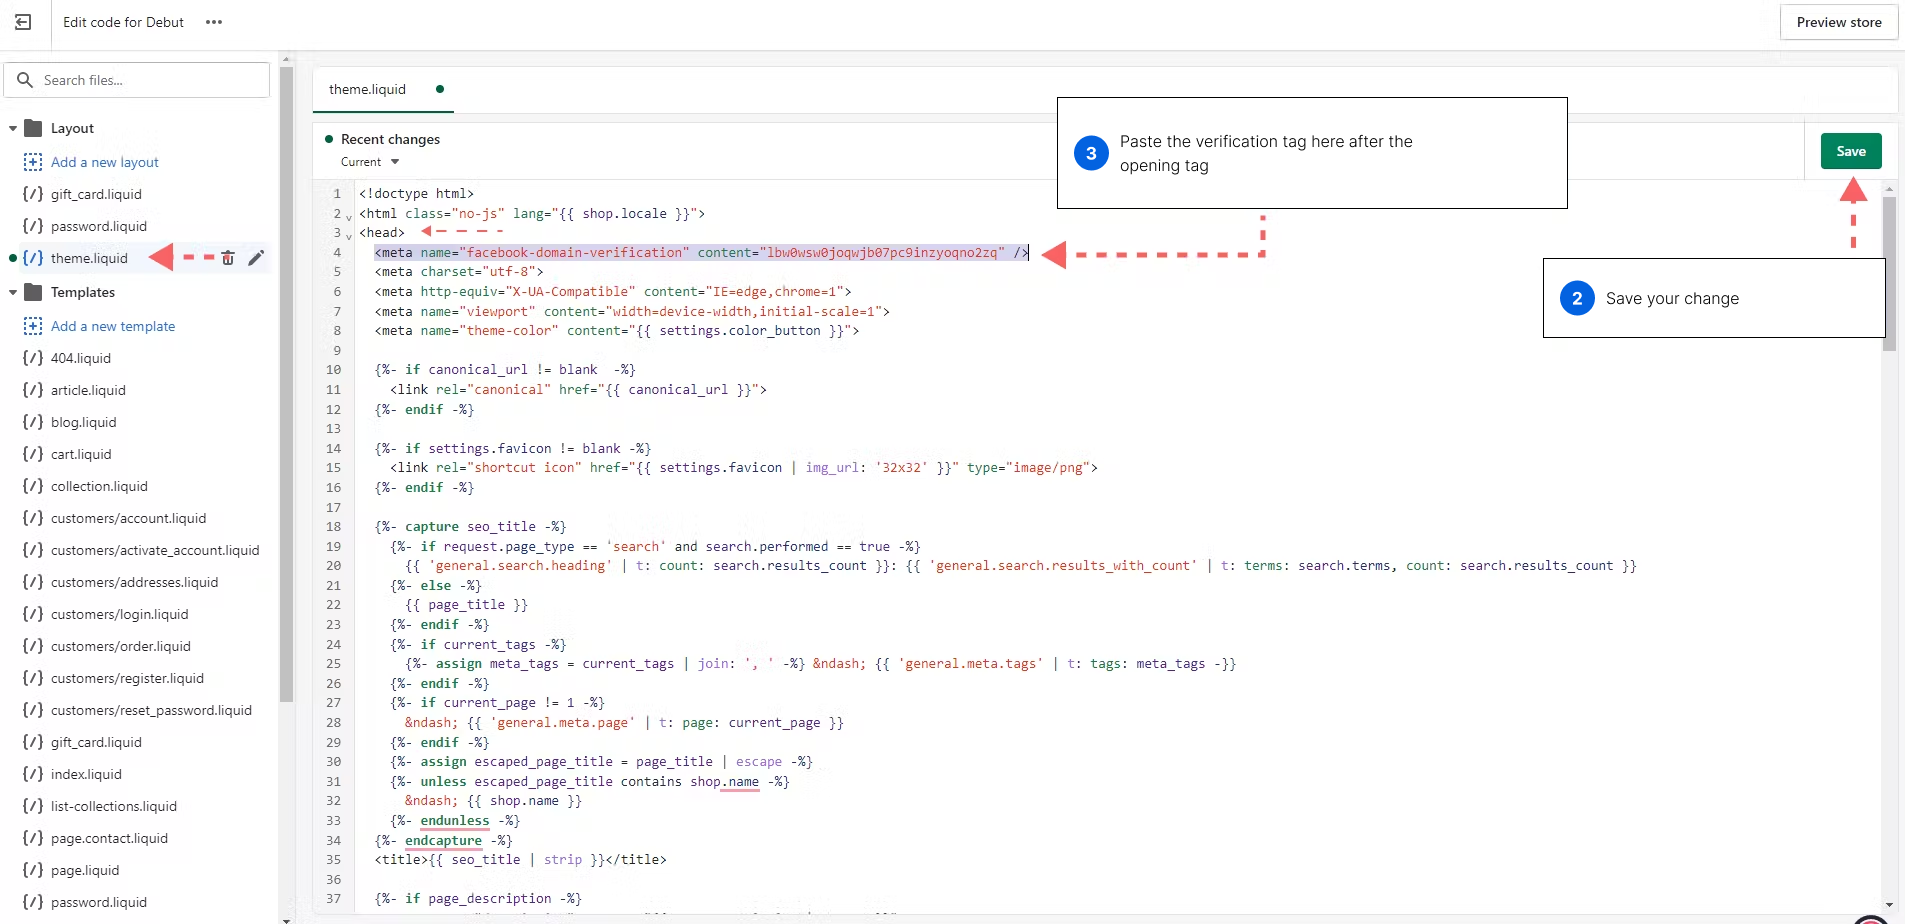Click the file icon beside 404.liquid
The image size is (1905, 924).
click(x=33, y=358)
